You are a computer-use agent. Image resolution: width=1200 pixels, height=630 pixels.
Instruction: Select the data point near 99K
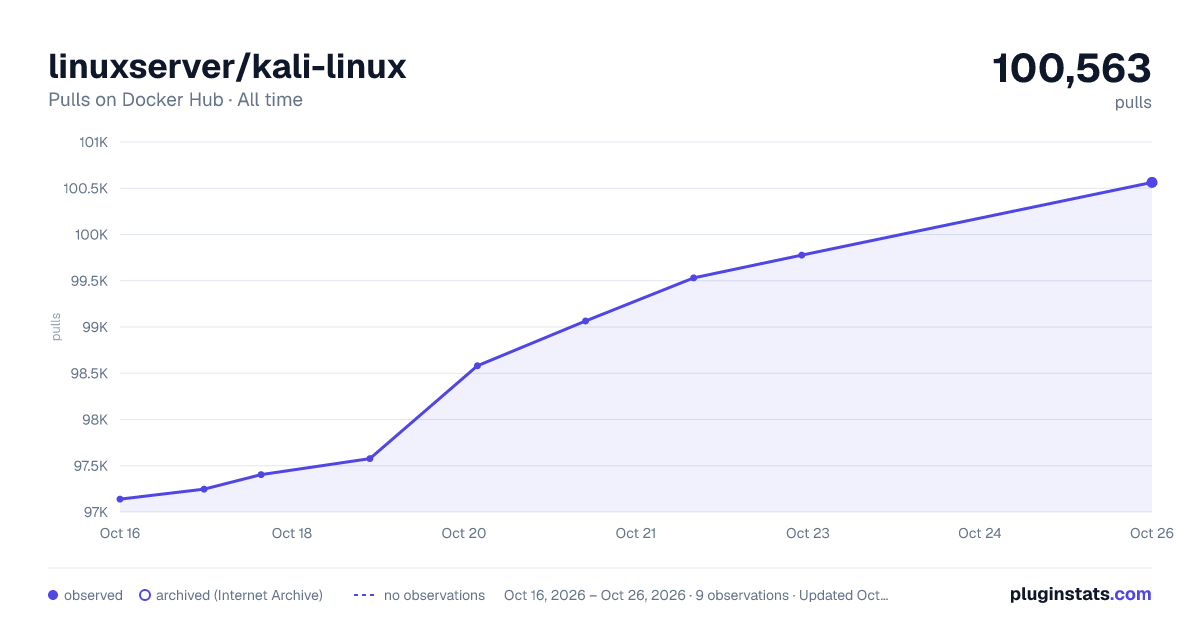click(586, 321)
